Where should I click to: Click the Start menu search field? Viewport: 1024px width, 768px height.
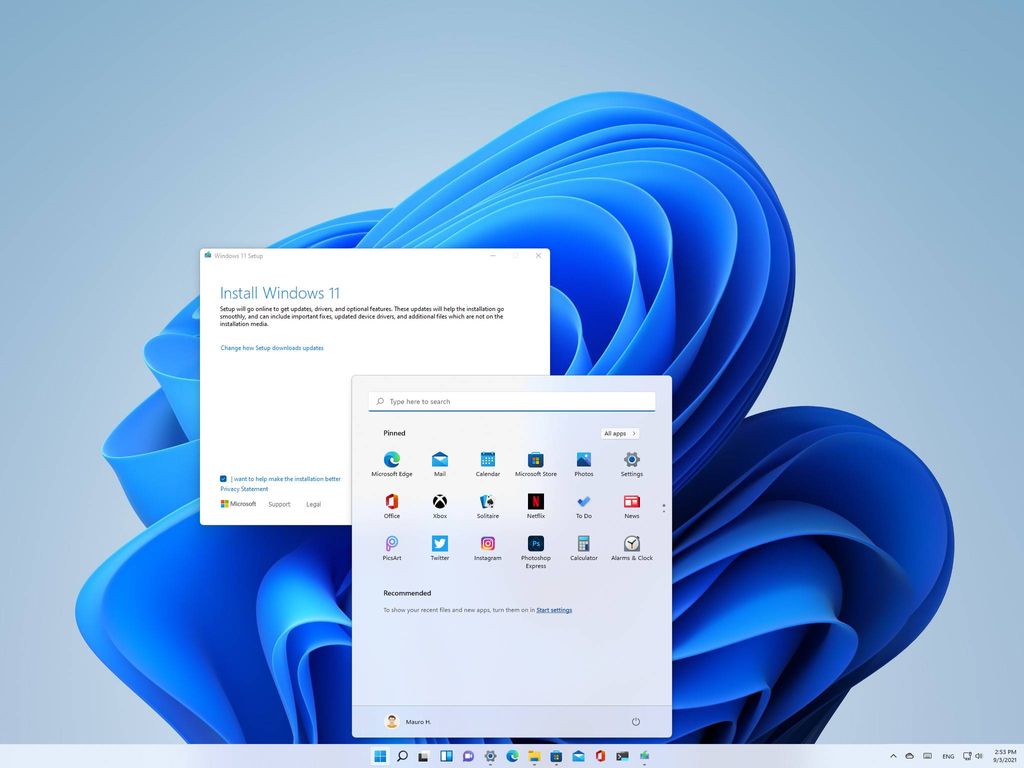[512, 401]
